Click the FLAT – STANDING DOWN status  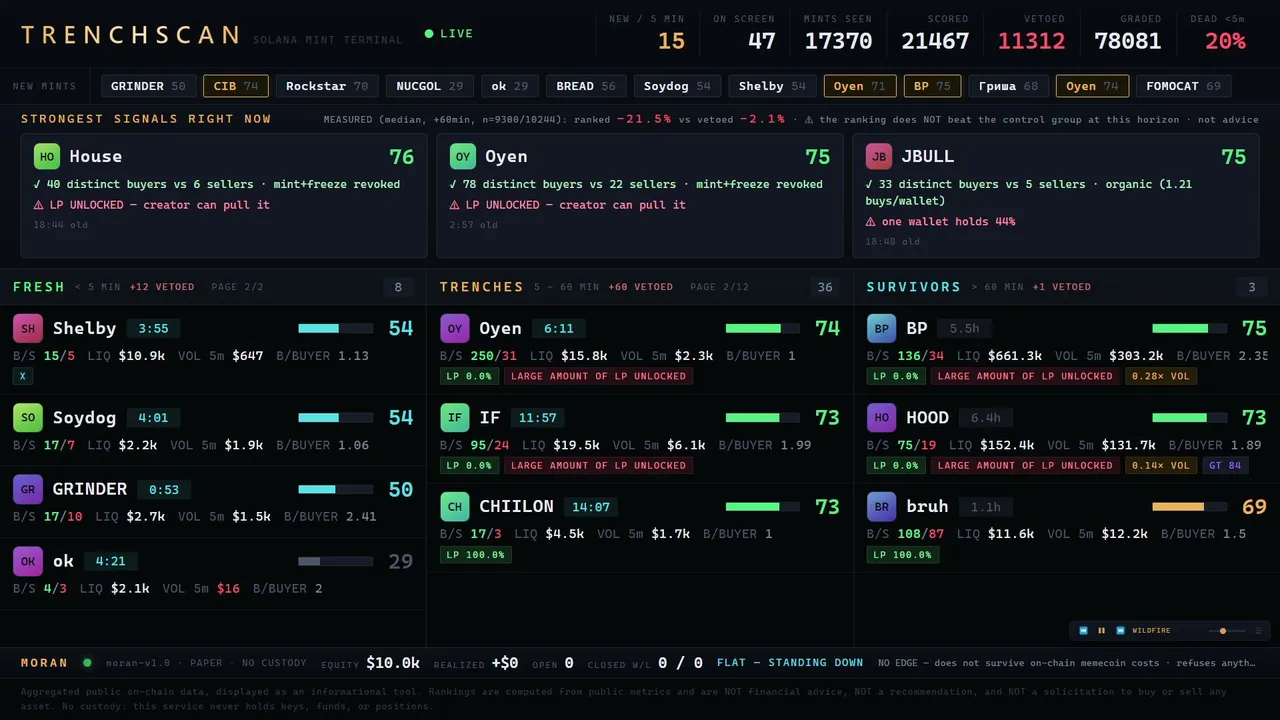coord(790,662)
